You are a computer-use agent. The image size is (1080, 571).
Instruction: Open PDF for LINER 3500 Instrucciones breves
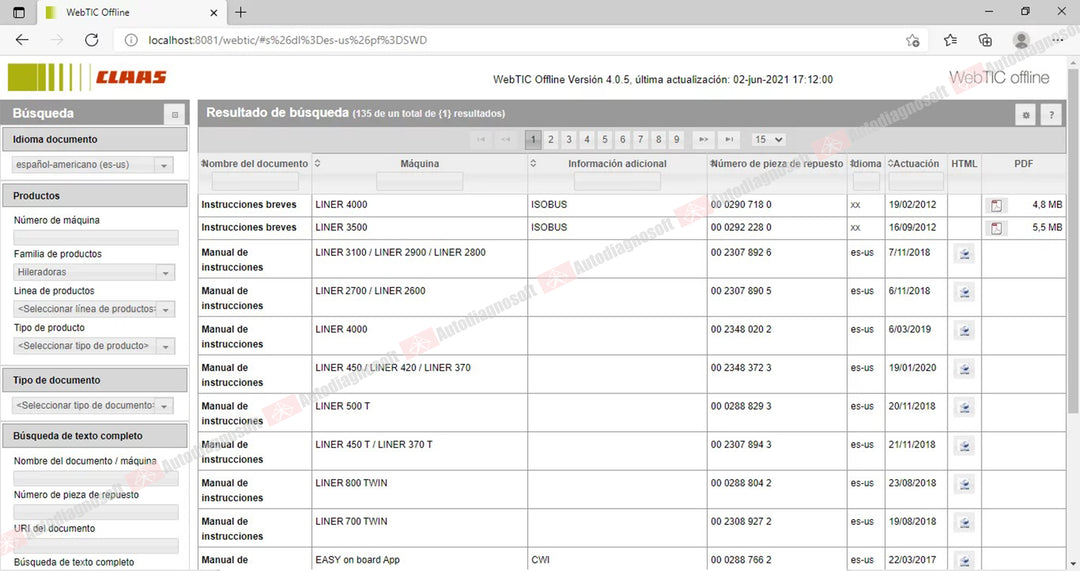click(996, 228)
